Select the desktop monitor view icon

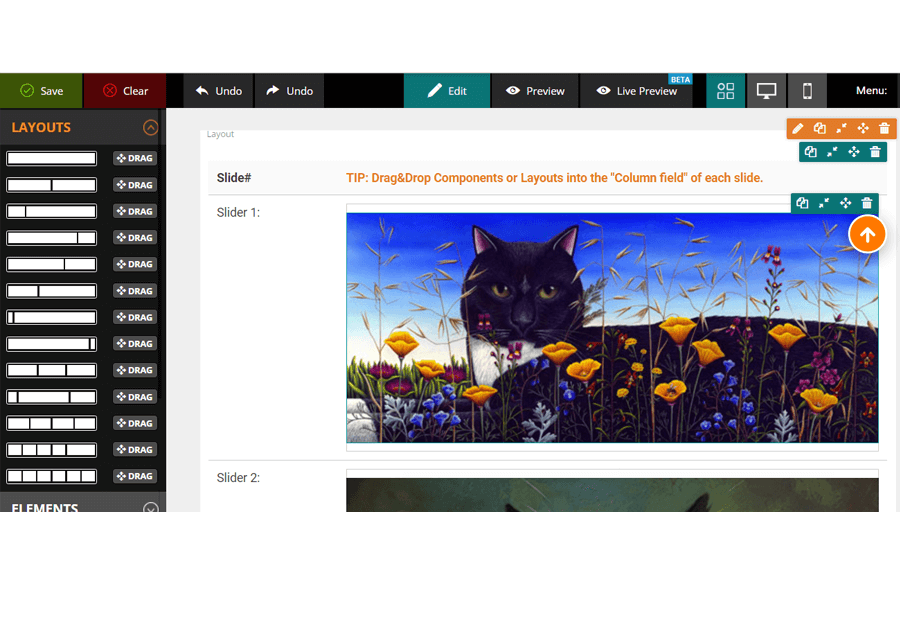766,91
